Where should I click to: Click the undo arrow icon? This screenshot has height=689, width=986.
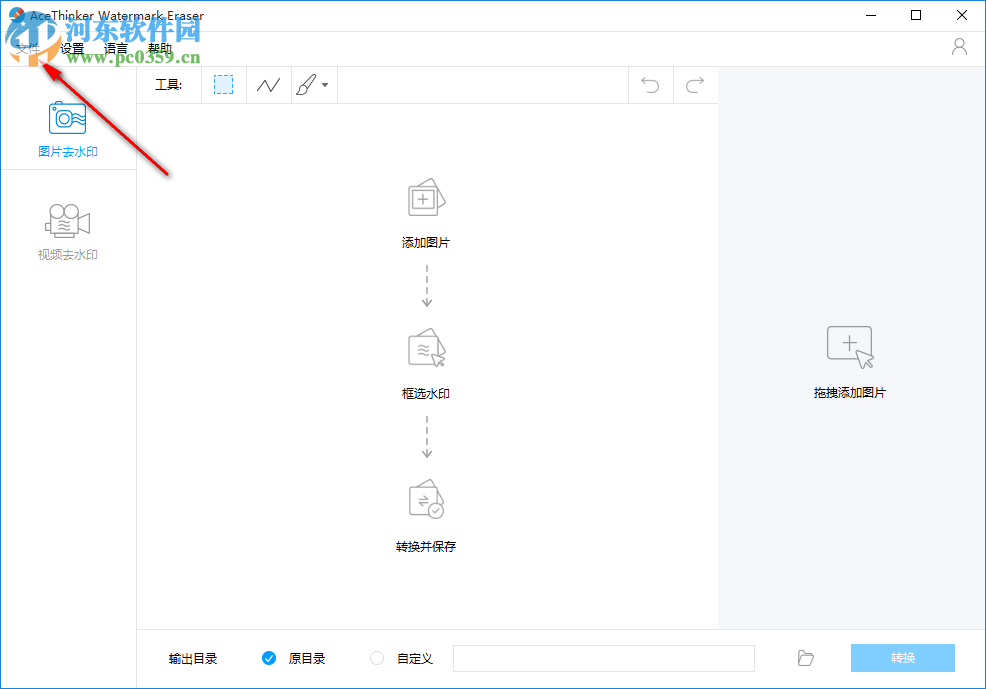pos(650,85)
